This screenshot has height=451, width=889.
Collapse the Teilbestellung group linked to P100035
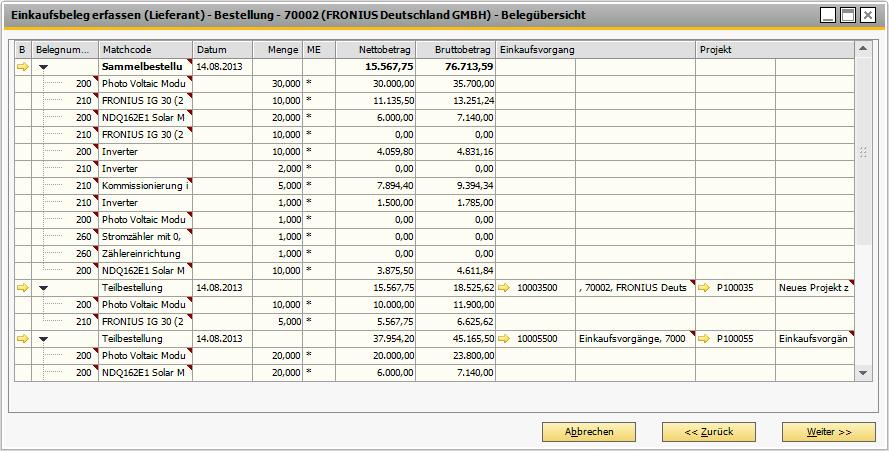coord(44,287)
